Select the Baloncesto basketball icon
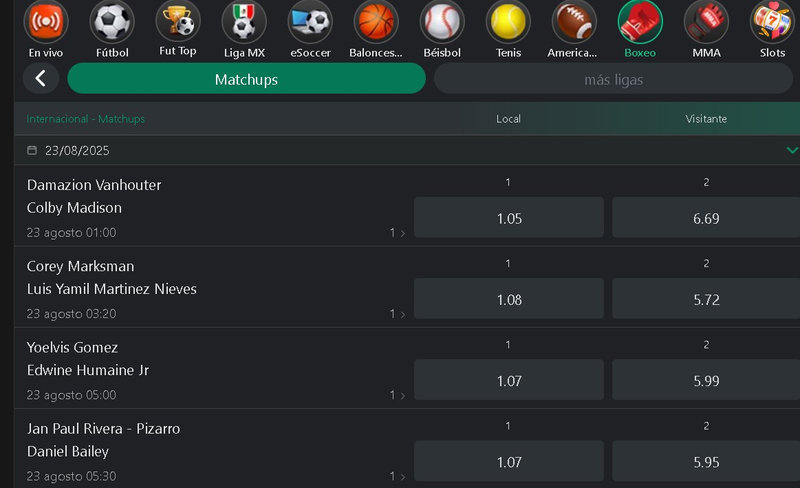Screen dimensions: 800x488 pos(376,21)
